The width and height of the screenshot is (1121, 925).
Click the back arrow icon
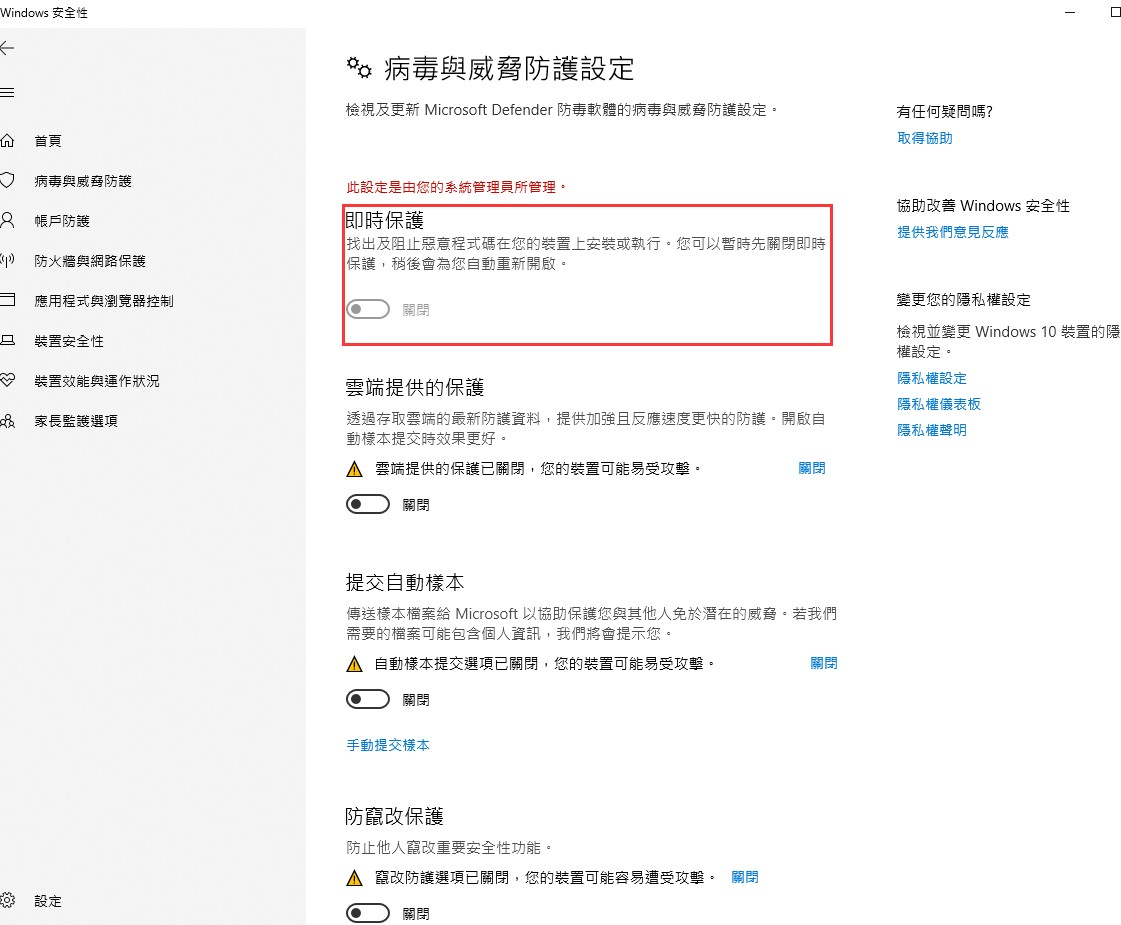point(7,48)
